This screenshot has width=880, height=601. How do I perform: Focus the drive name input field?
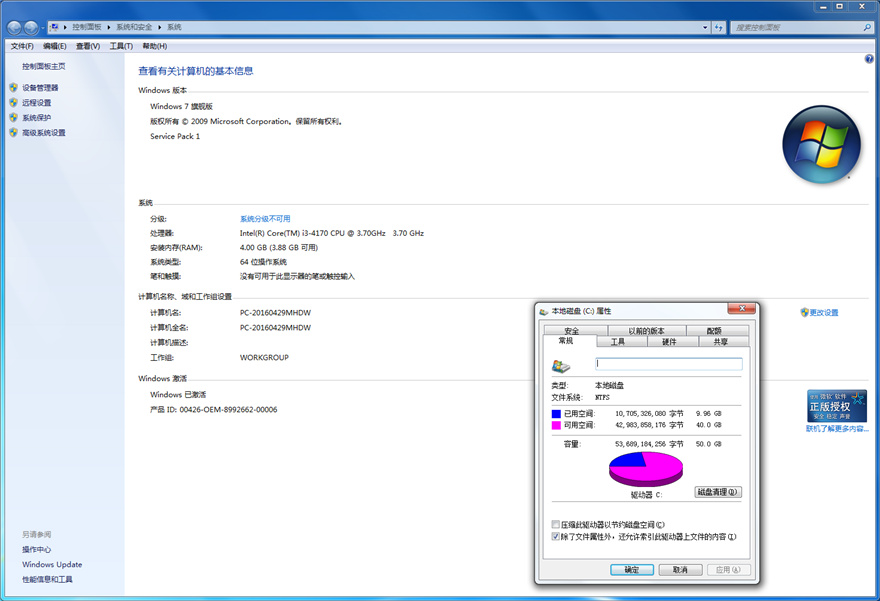tap(668, 364)
